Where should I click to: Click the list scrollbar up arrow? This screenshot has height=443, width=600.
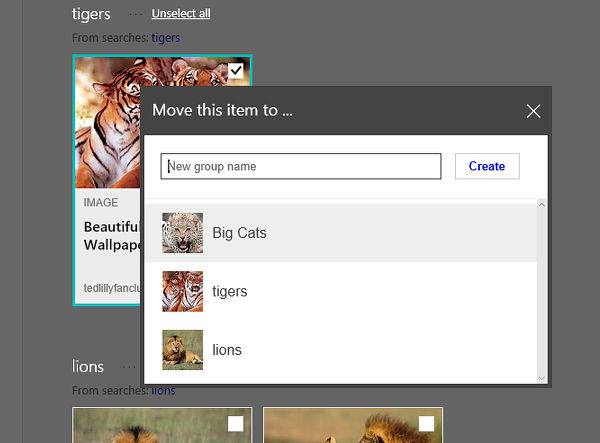[541, 205]
